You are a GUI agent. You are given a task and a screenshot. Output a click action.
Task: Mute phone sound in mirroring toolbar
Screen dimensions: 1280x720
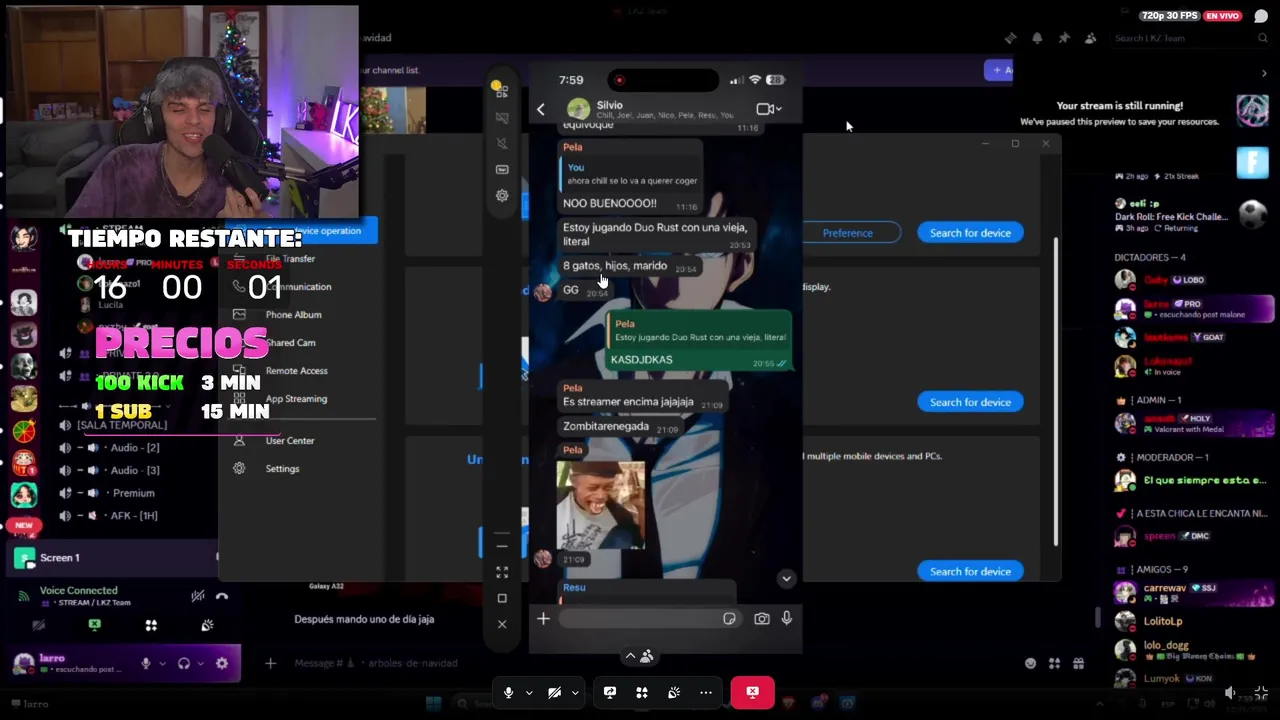(502, 143)
